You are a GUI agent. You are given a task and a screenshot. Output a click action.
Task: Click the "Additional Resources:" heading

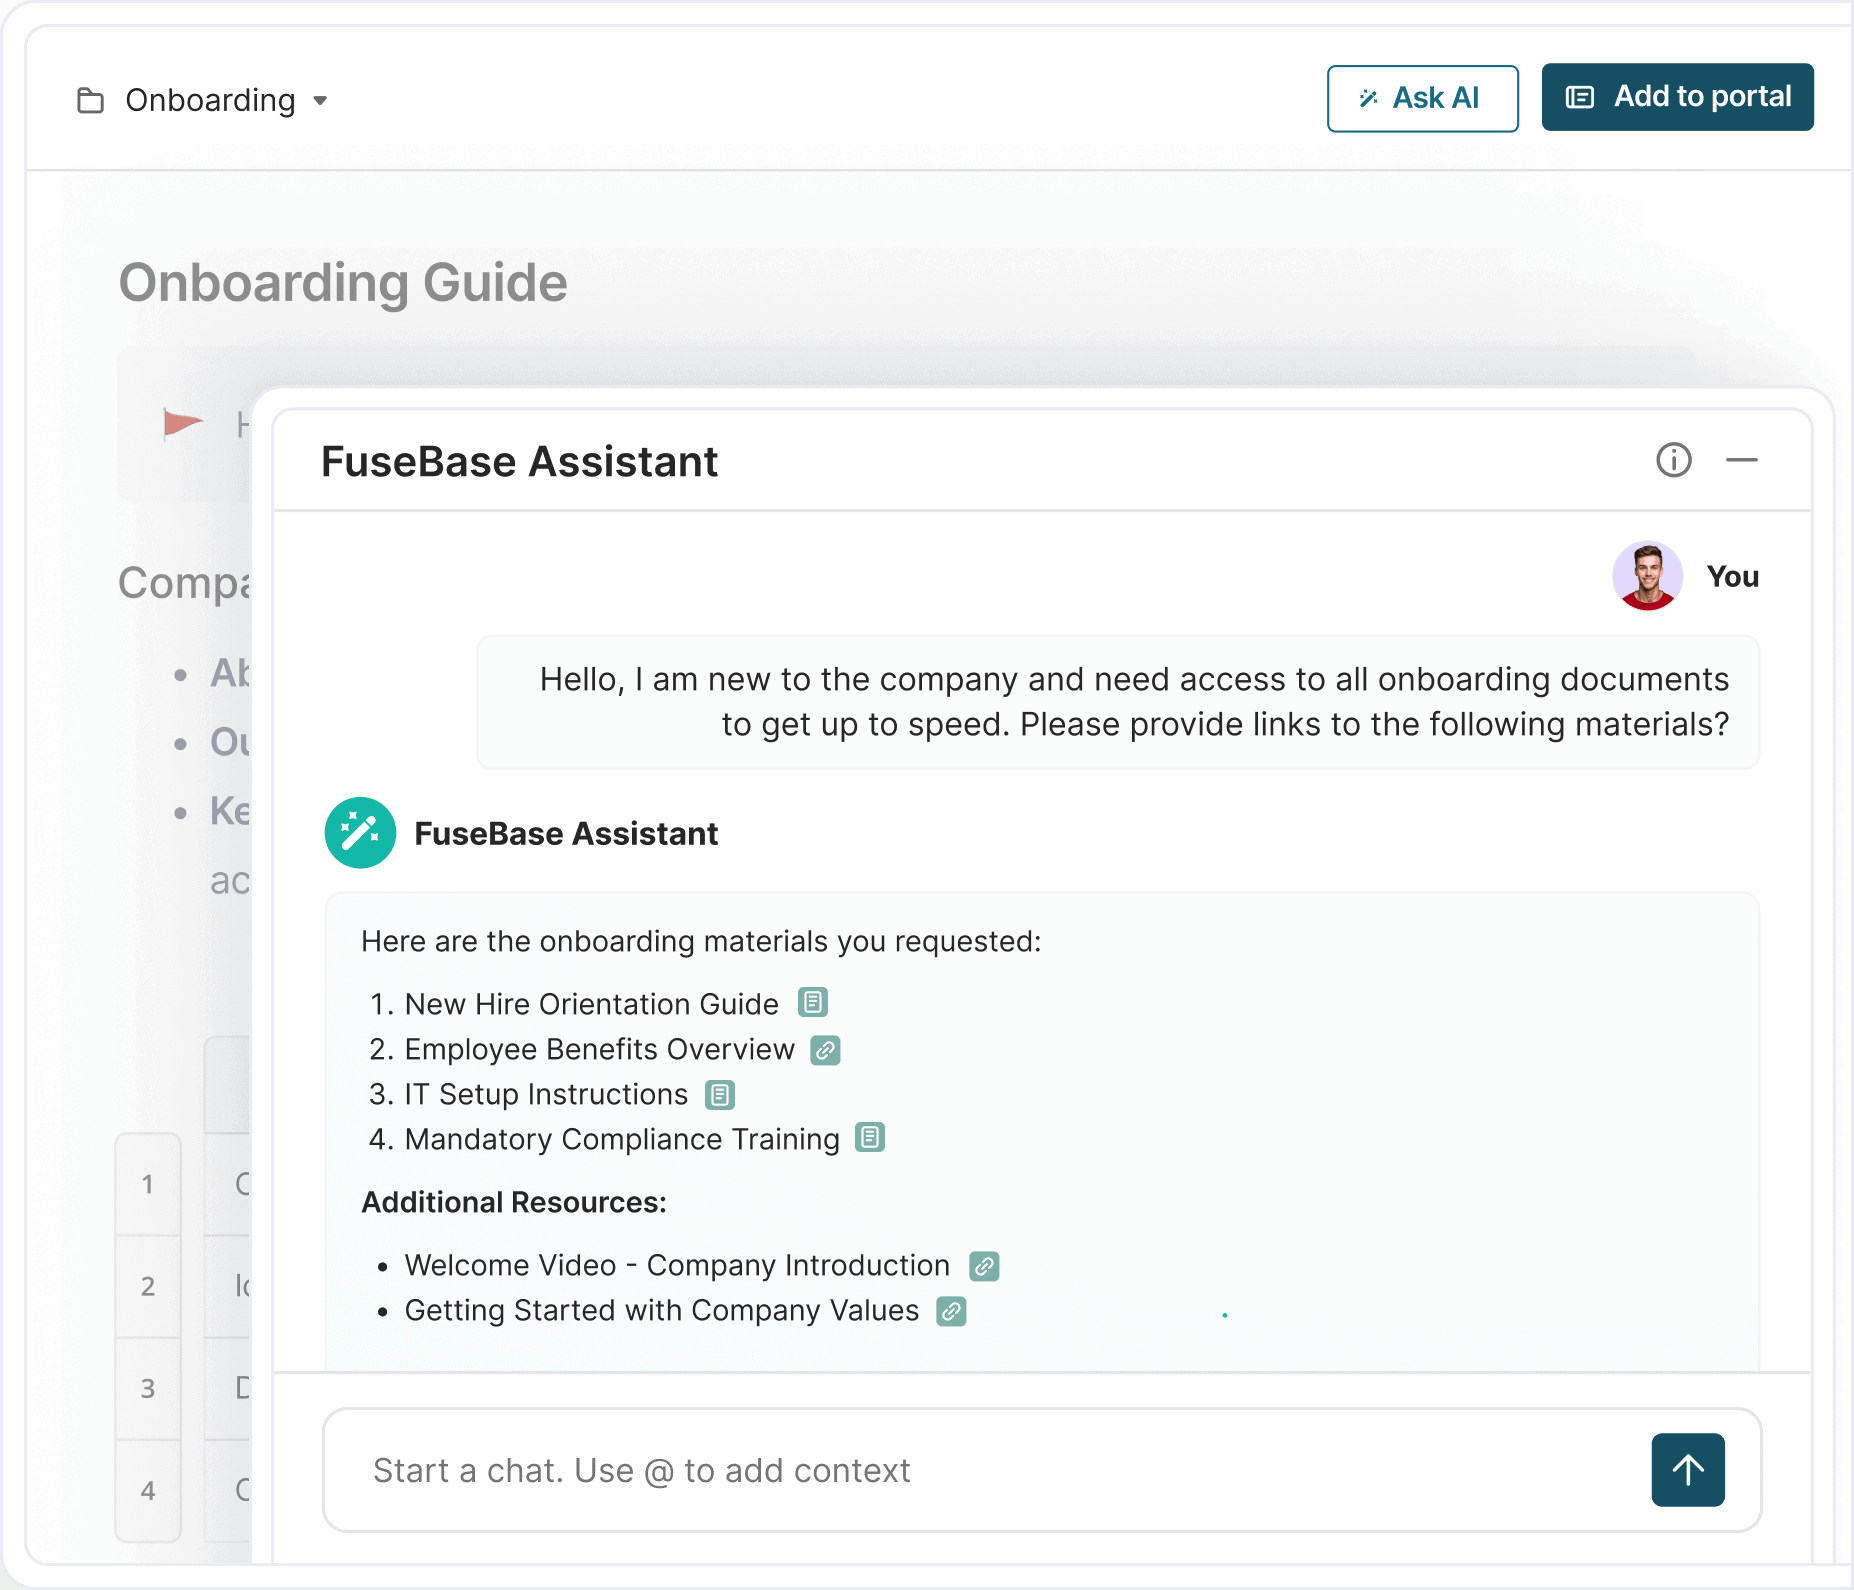click(x=514, y=1202)
